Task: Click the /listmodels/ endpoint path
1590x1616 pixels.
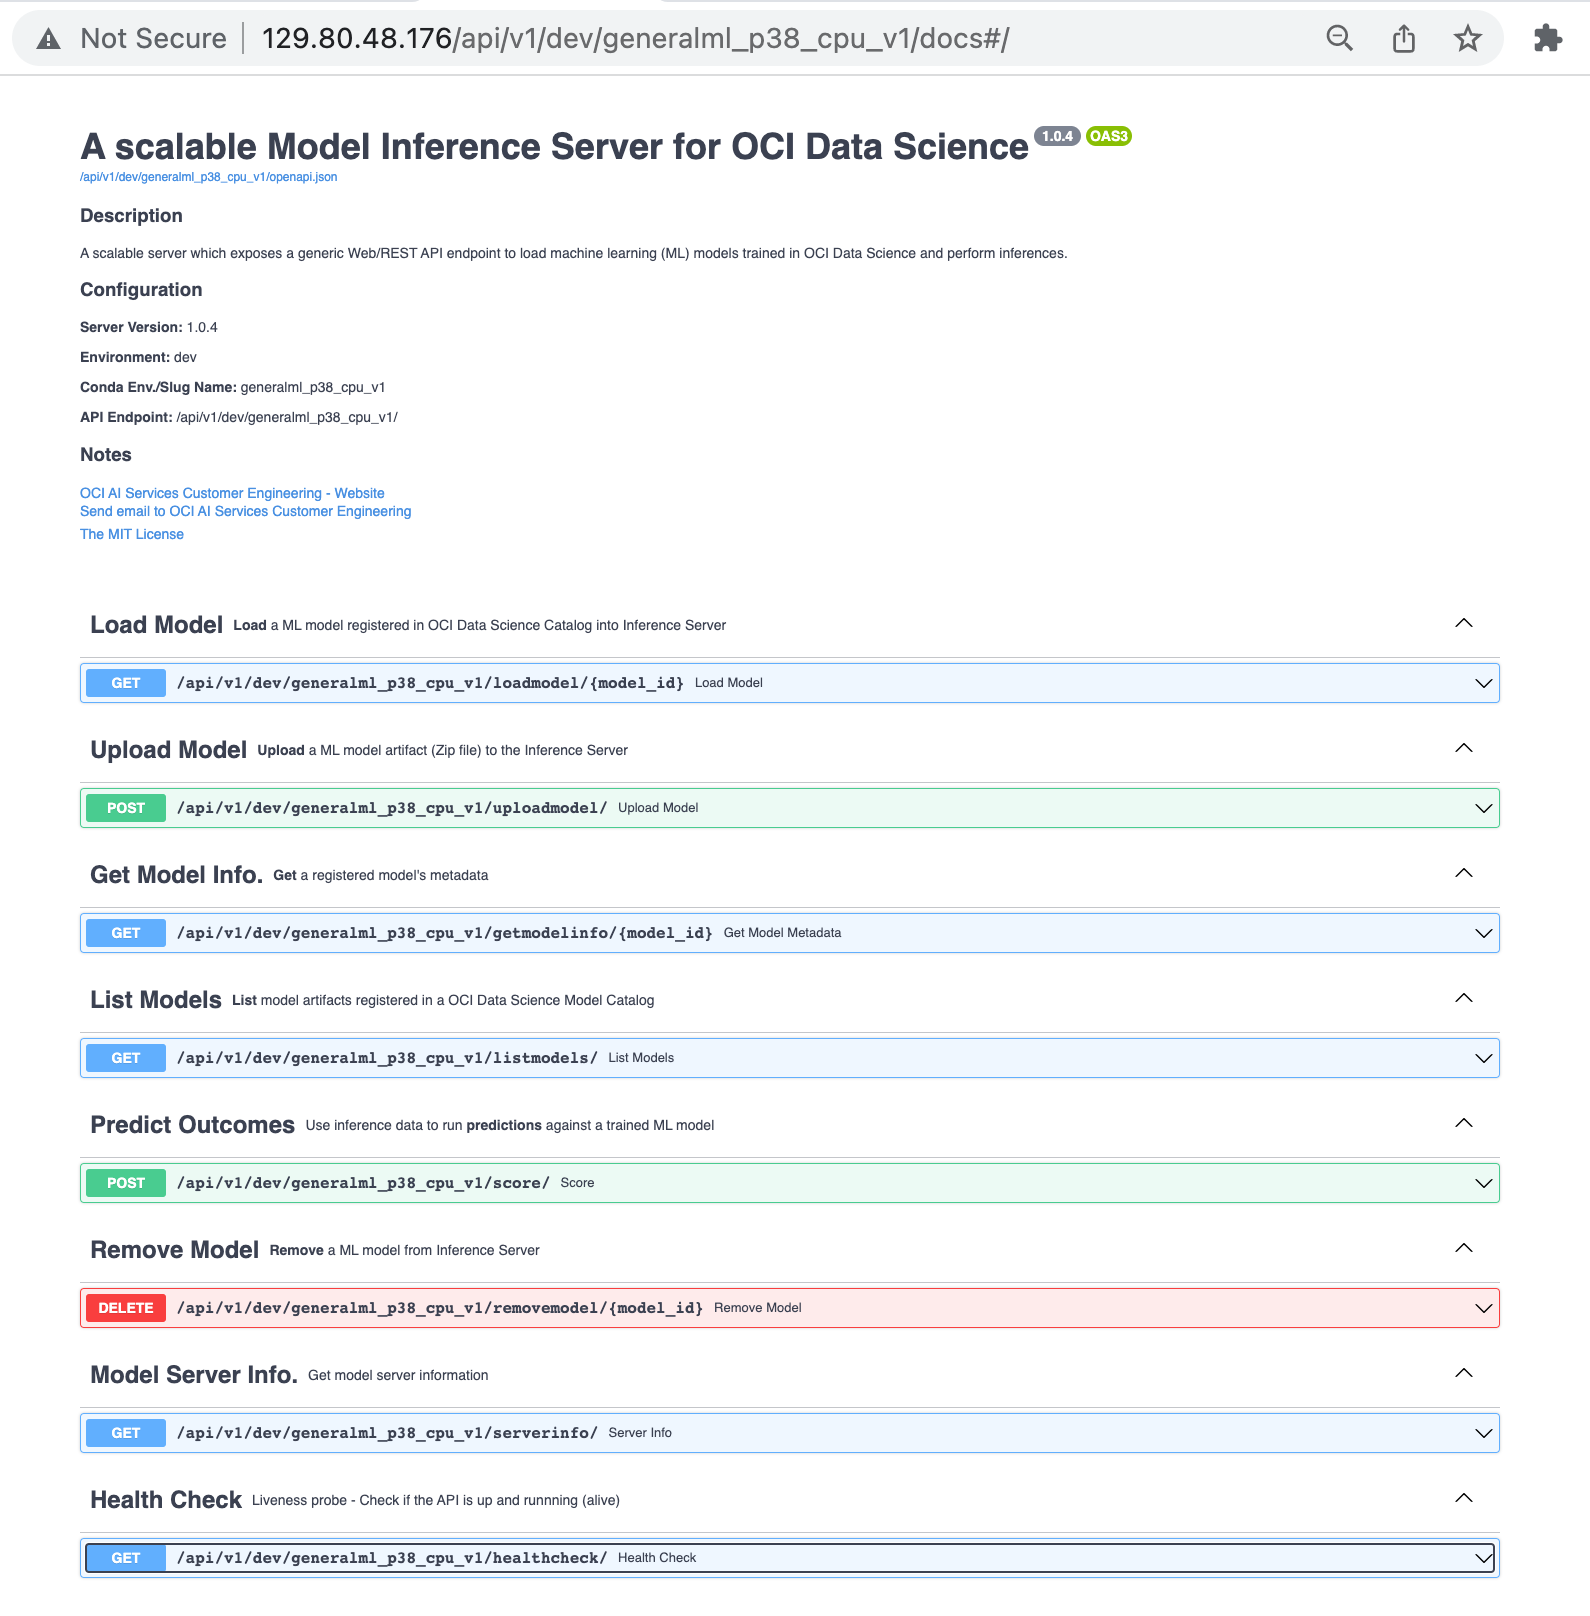Action: 387,1058
